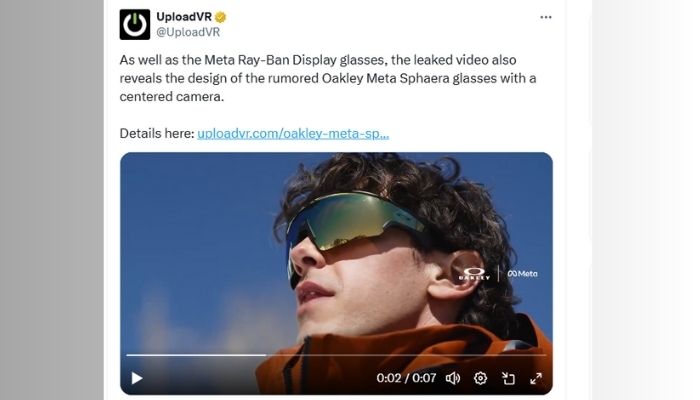Image resolution: width=700 pixels, height=400 pixels.
Task: Click the @UploadVR handle
Action: [188, 32]
